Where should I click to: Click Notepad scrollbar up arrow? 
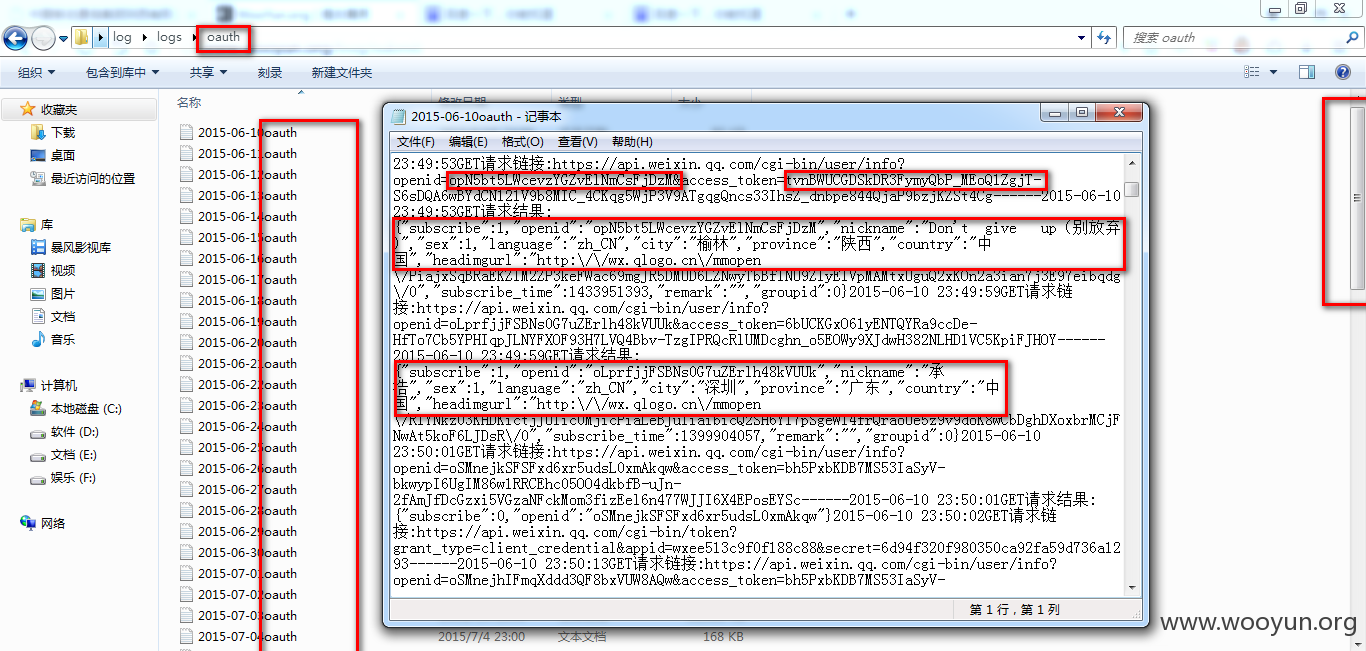coord(1131,164)
